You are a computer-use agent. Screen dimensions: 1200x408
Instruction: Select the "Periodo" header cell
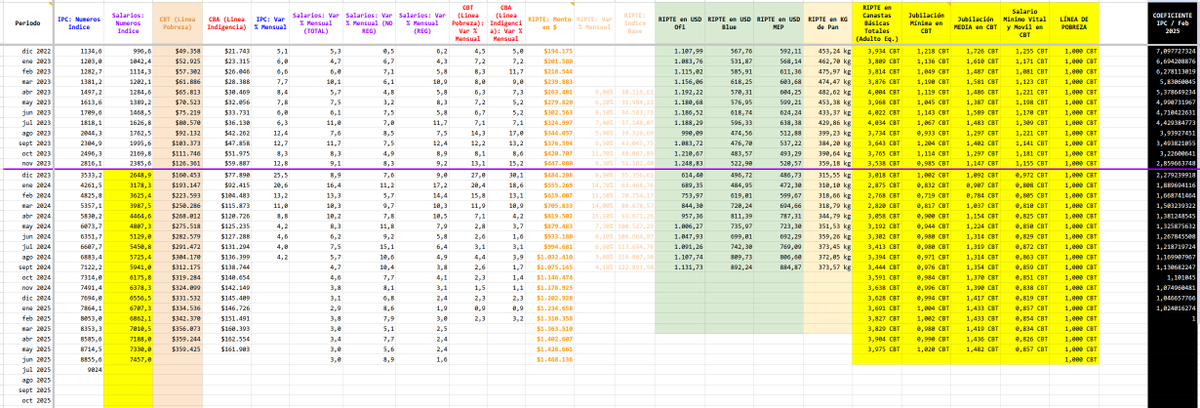point(29,23)
